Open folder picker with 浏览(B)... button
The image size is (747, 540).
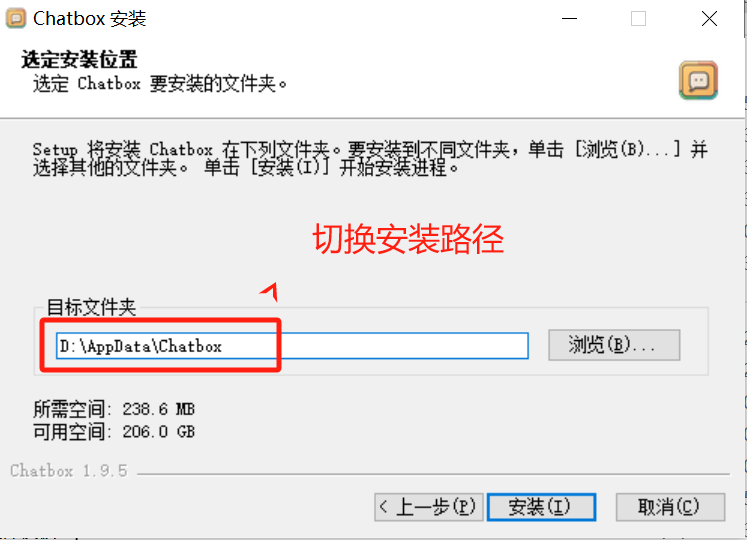(614, 345)
